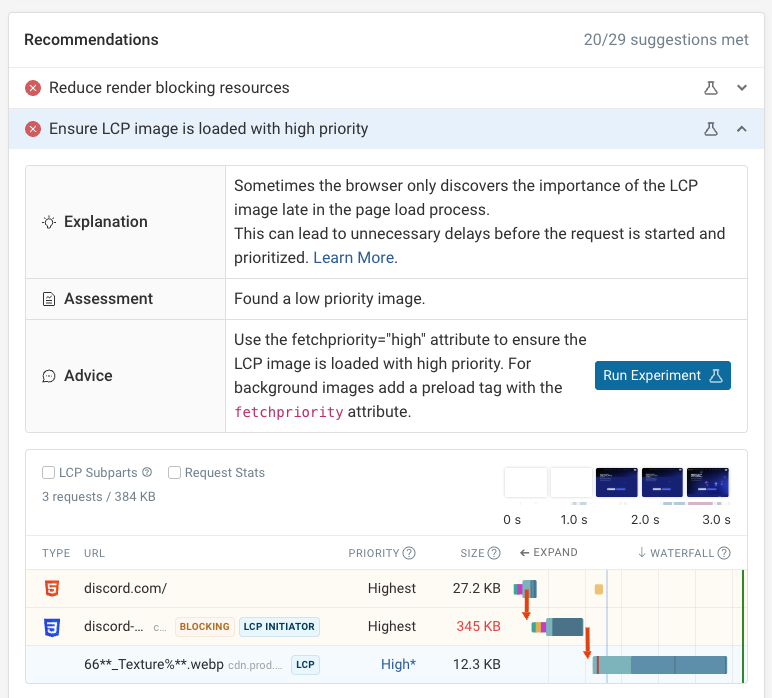Click the third filmstrip thumbnail near 2.0 s
Screen dimensions: 772x698
click(616, 482)
